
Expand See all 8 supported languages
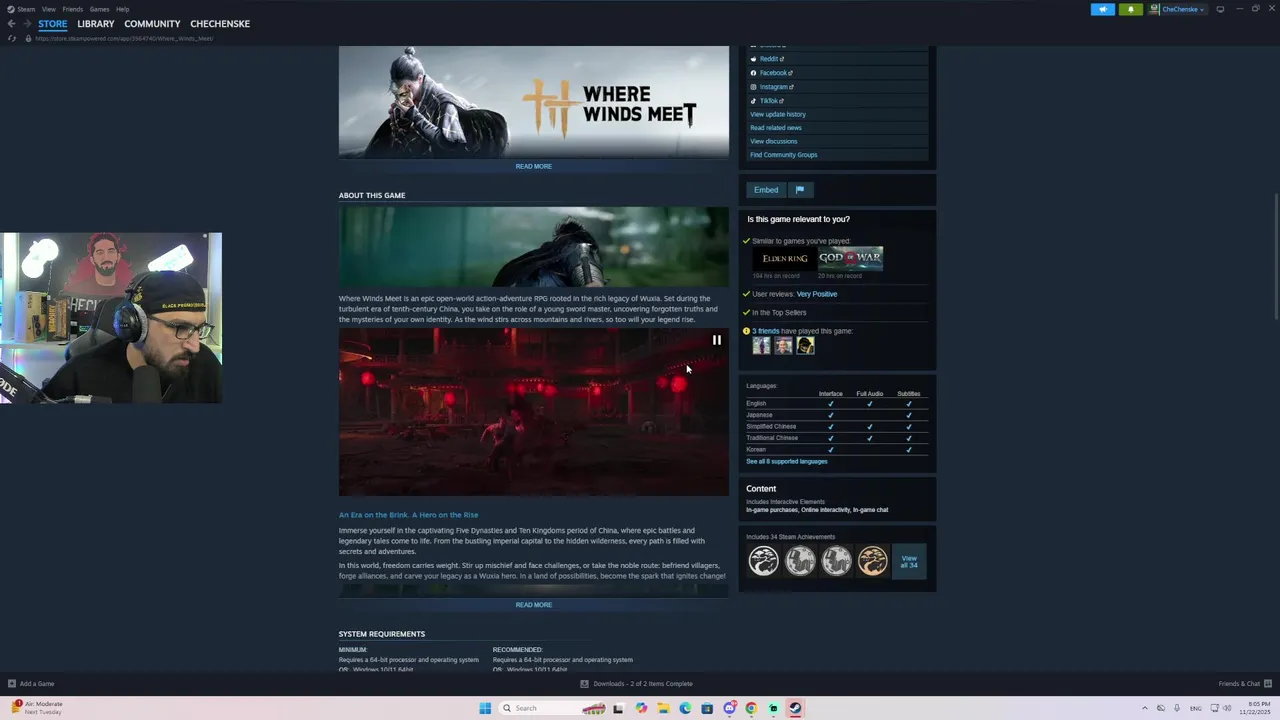787,461
